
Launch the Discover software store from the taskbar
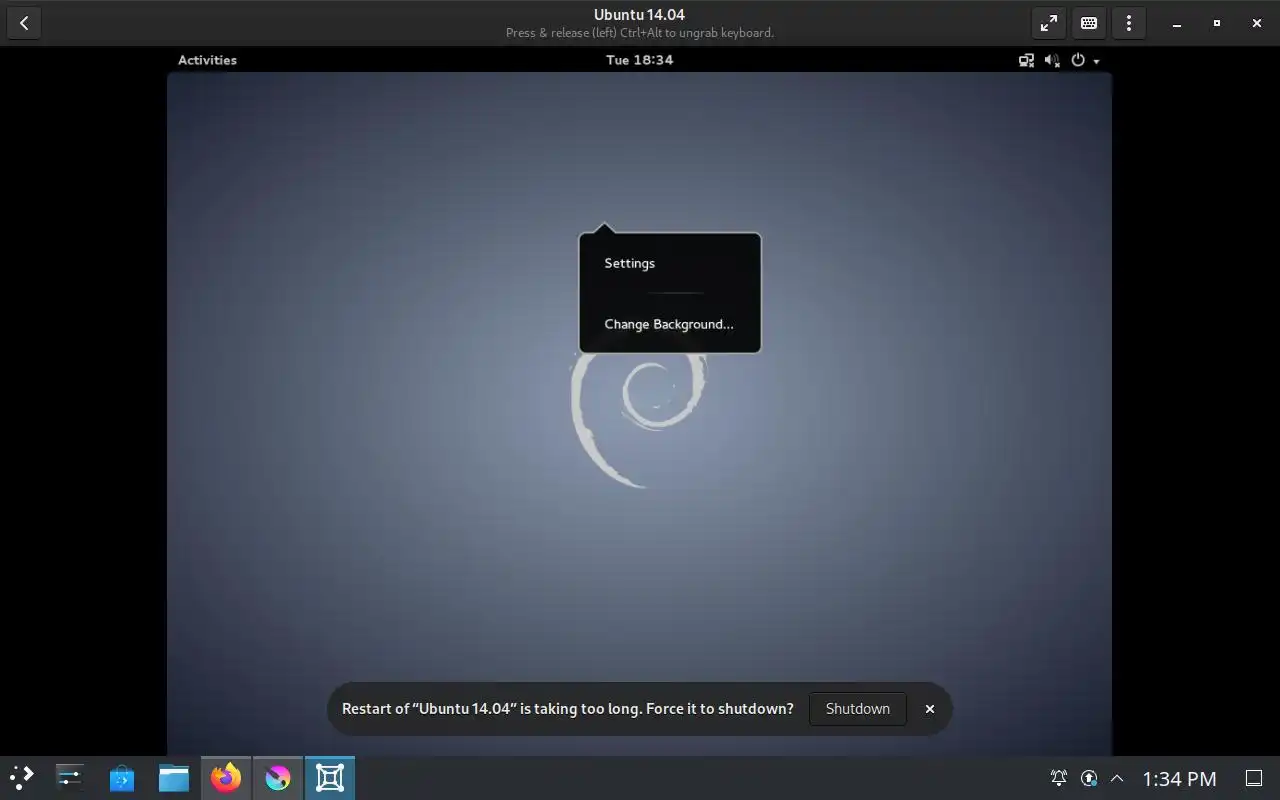[122, 777]
